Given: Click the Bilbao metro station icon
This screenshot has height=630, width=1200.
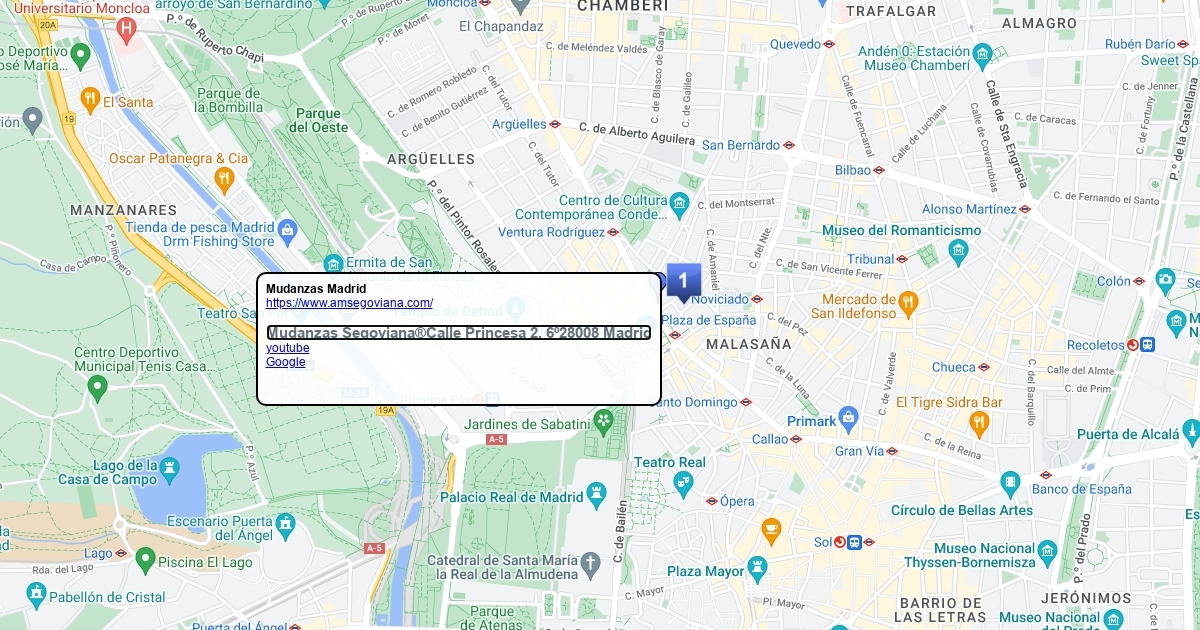Looking at the screenshot, I should coord(879,170).
